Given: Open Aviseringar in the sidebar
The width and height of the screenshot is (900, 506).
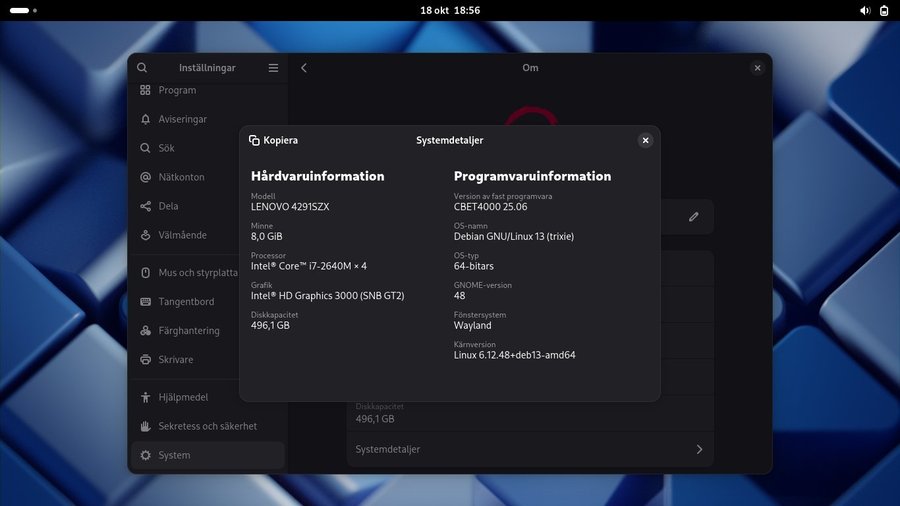Looking at the screenshot, I should click(182, 119).
